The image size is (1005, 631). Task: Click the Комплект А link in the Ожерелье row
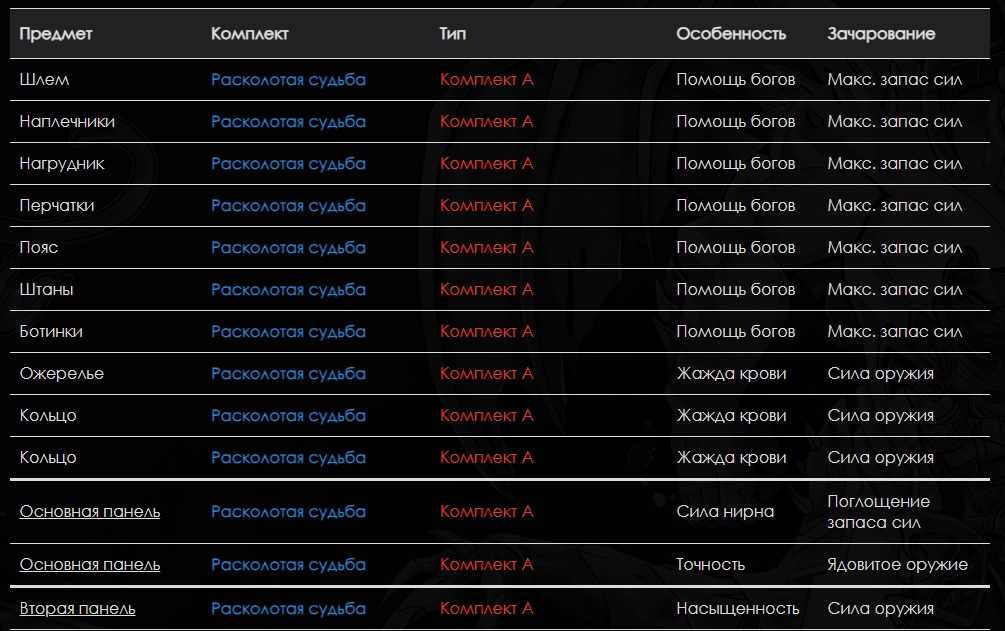pyautogui.click(x=486, y=374)
